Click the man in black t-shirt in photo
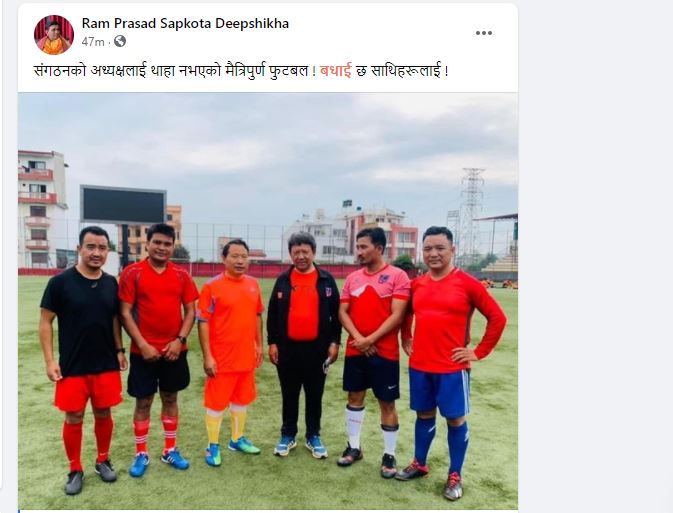Viewport: 673px width, 513px height. (x=83, y=358)
